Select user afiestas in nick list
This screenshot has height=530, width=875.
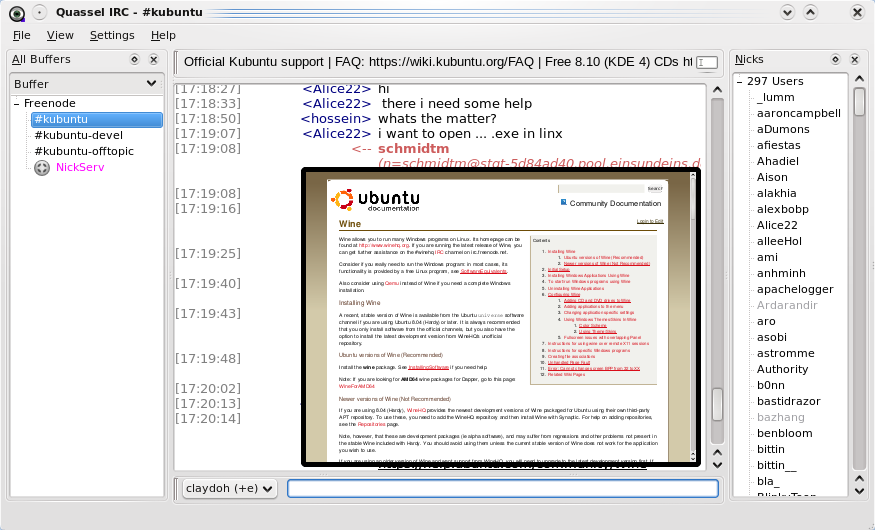[x=778, y=146]
